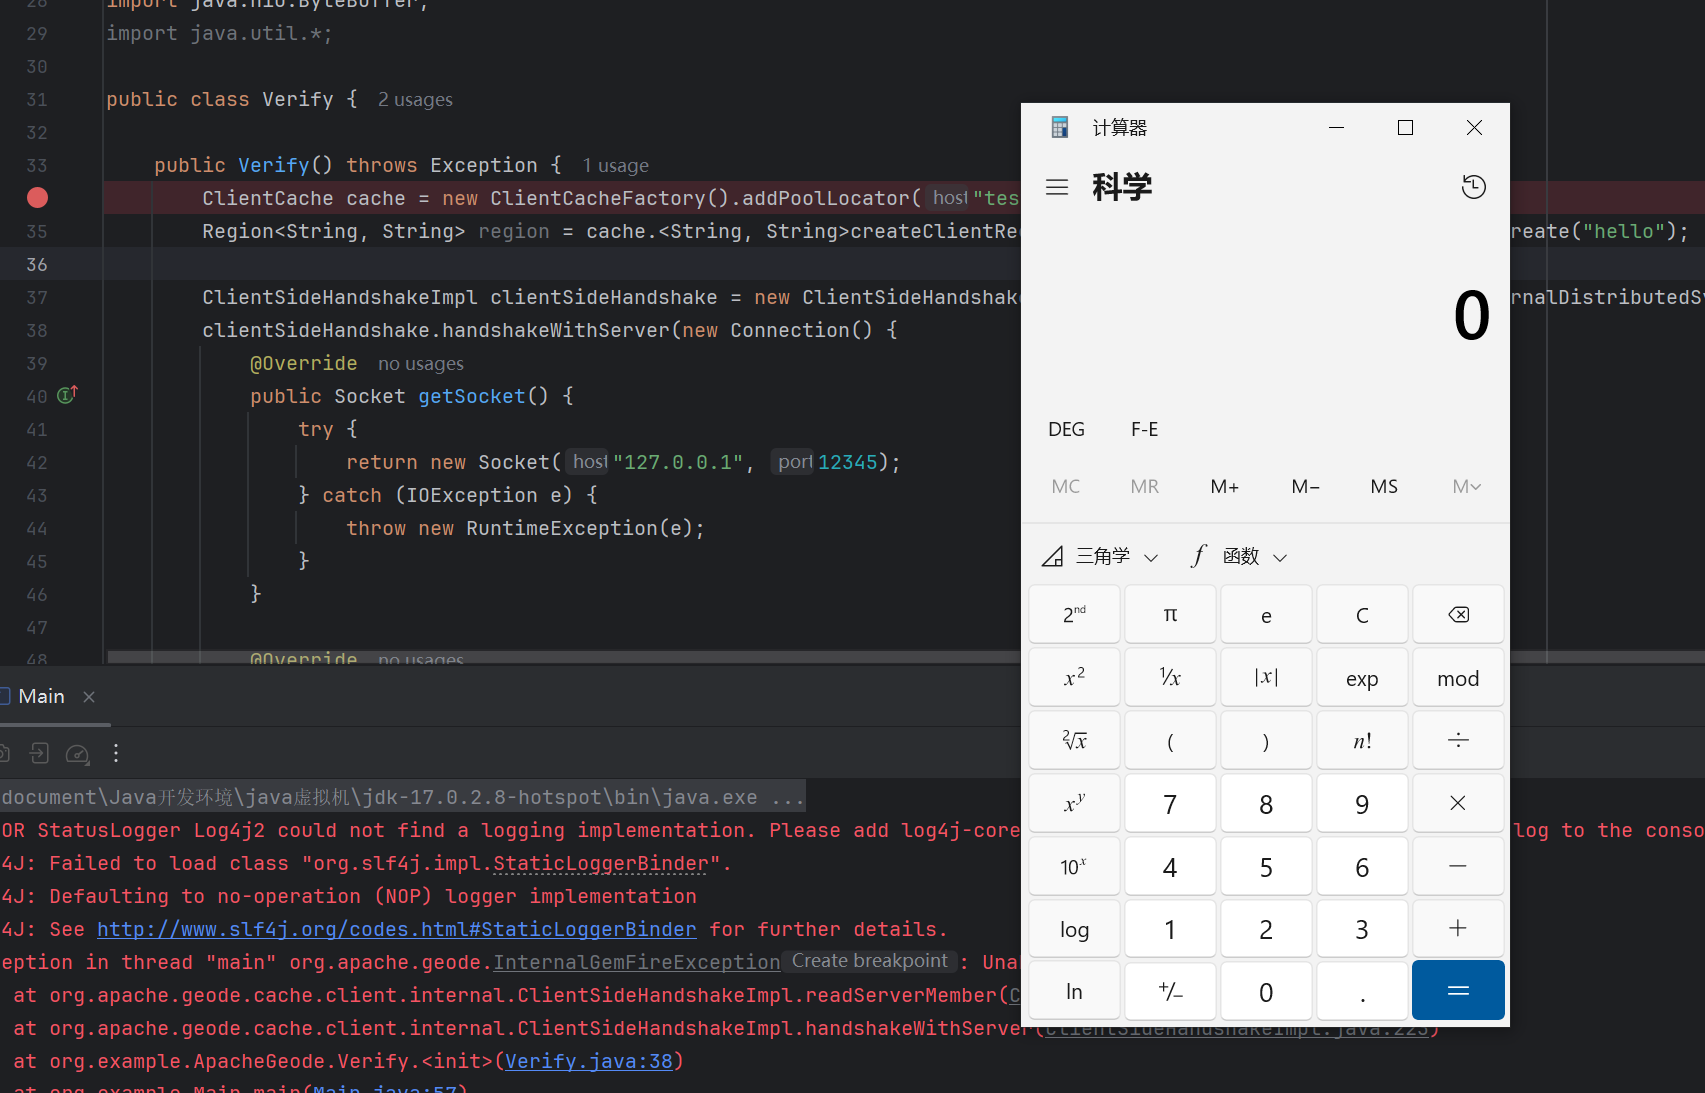
Task: Select the Main run tab
Action: point(41,697)
